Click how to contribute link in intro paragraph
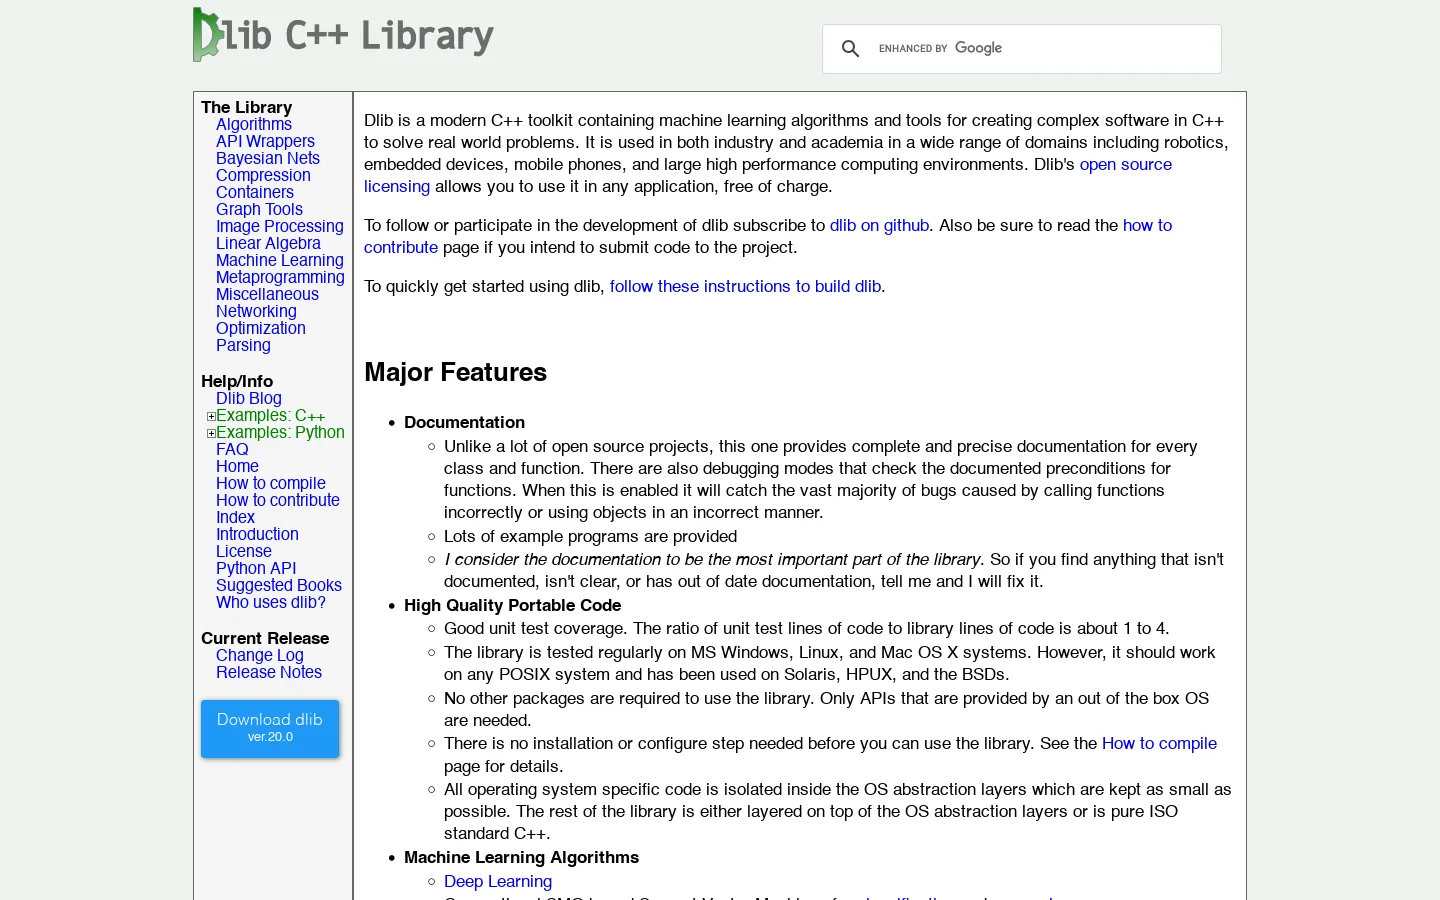 coord(1147,225)
